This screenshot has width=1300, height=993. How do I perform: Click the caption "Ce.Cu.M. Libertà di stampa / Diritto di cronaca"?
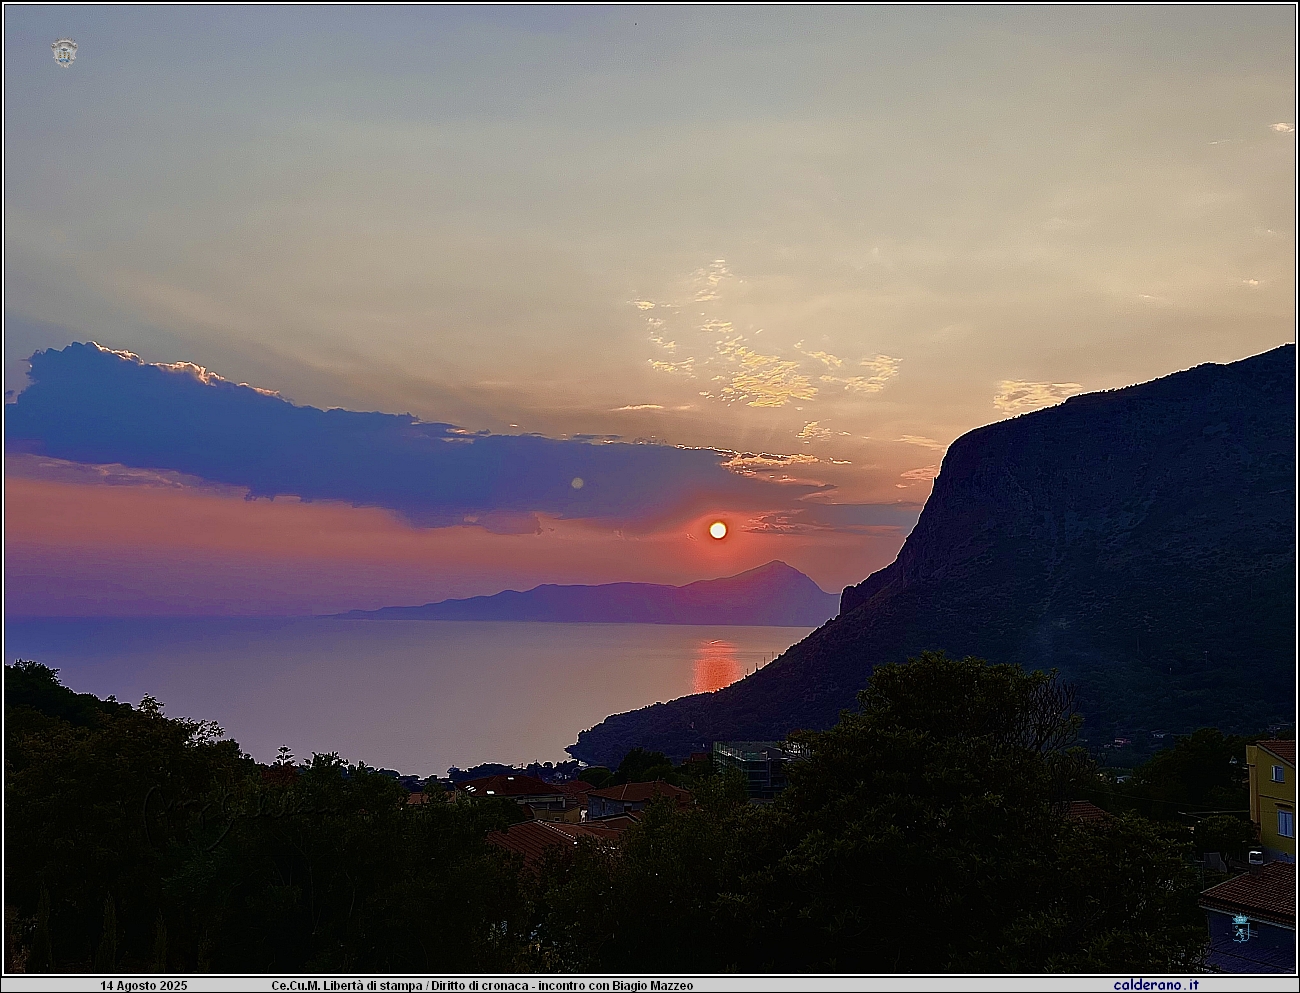(400, 986)
